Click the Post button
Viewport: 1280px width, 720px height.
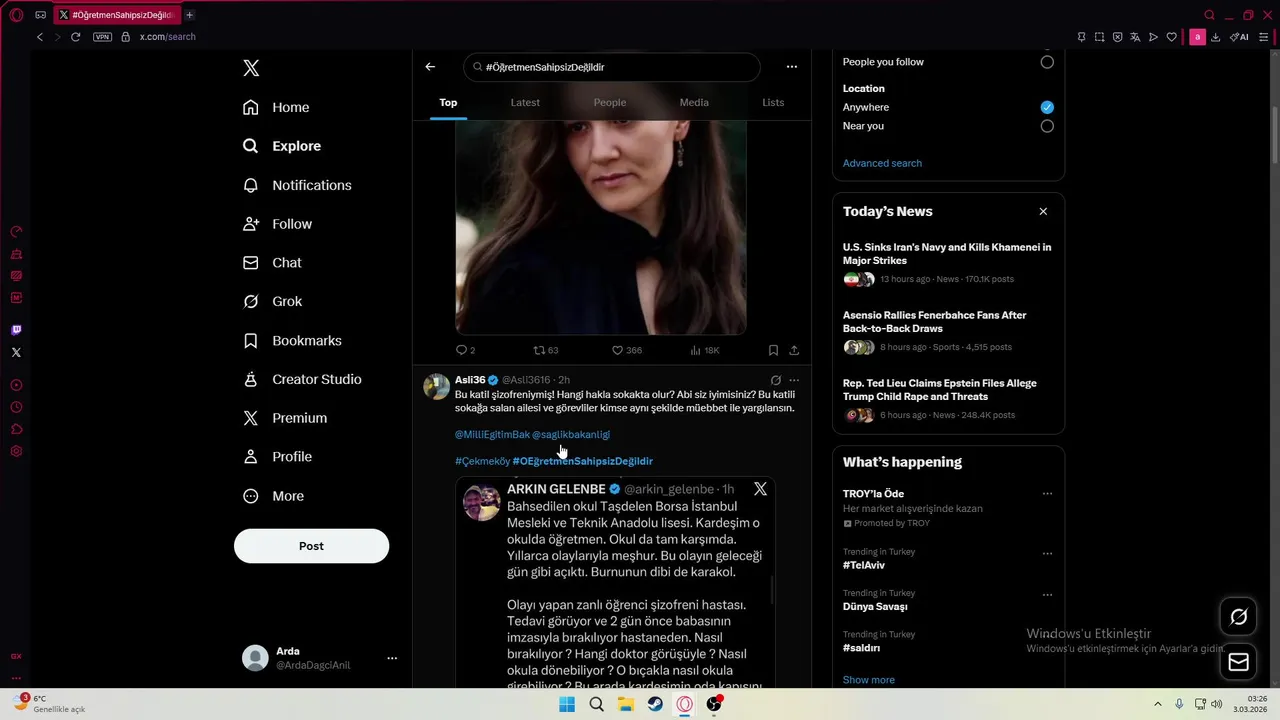pyautogui.click(x=311, y=546)
